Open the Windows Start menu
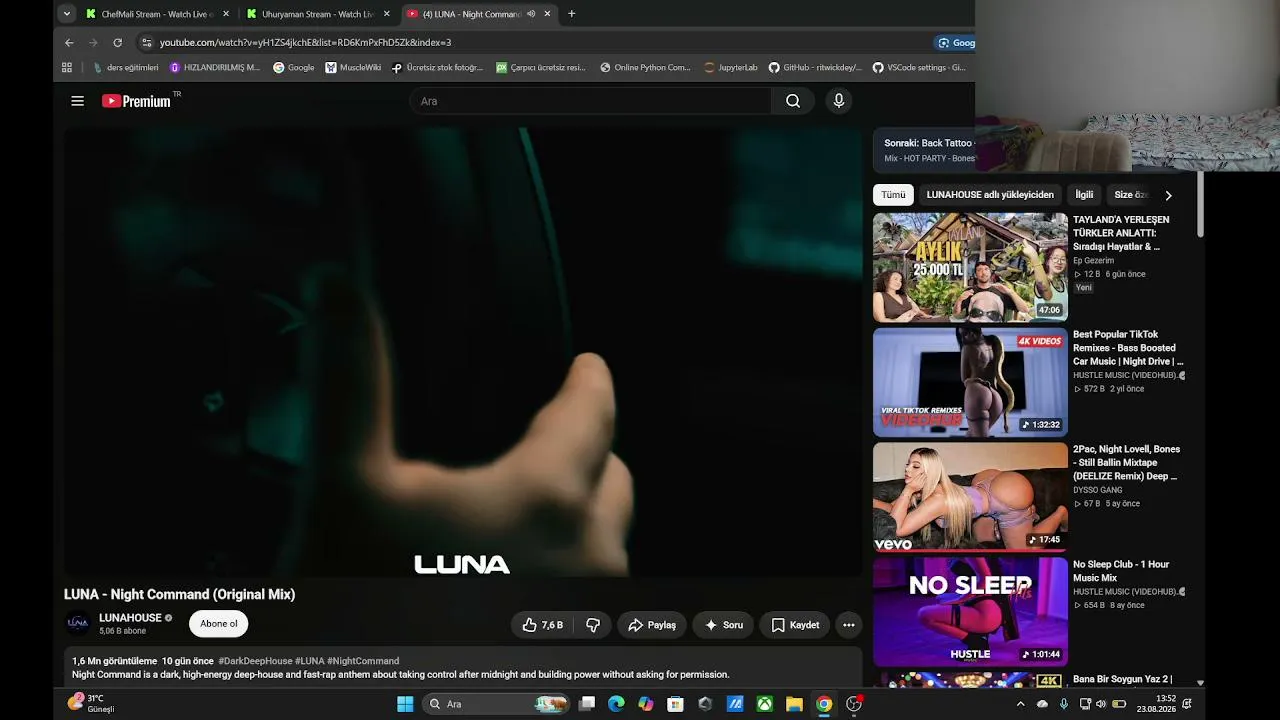The image size is (1280, 720). tap(405, 704)
